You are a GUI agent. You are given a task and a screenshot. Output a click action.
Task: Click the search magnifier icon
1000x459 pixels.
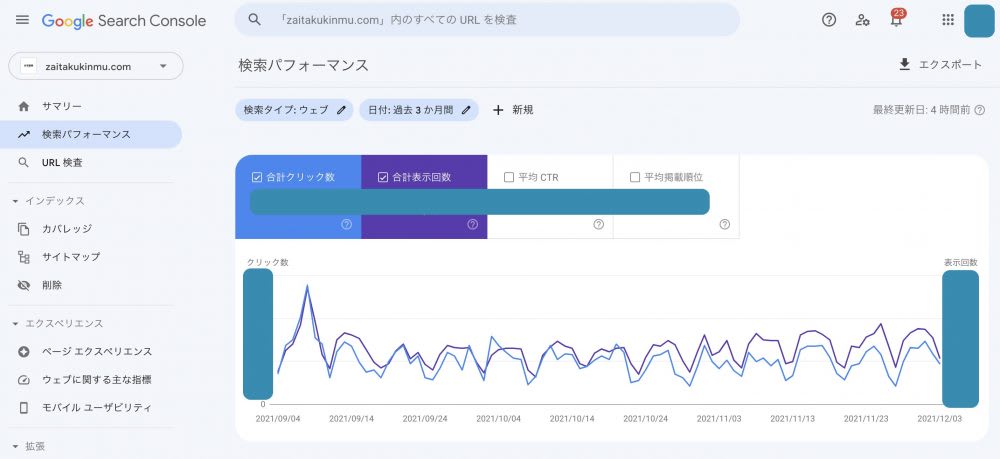pyautogui.click(x=254, y=20)
